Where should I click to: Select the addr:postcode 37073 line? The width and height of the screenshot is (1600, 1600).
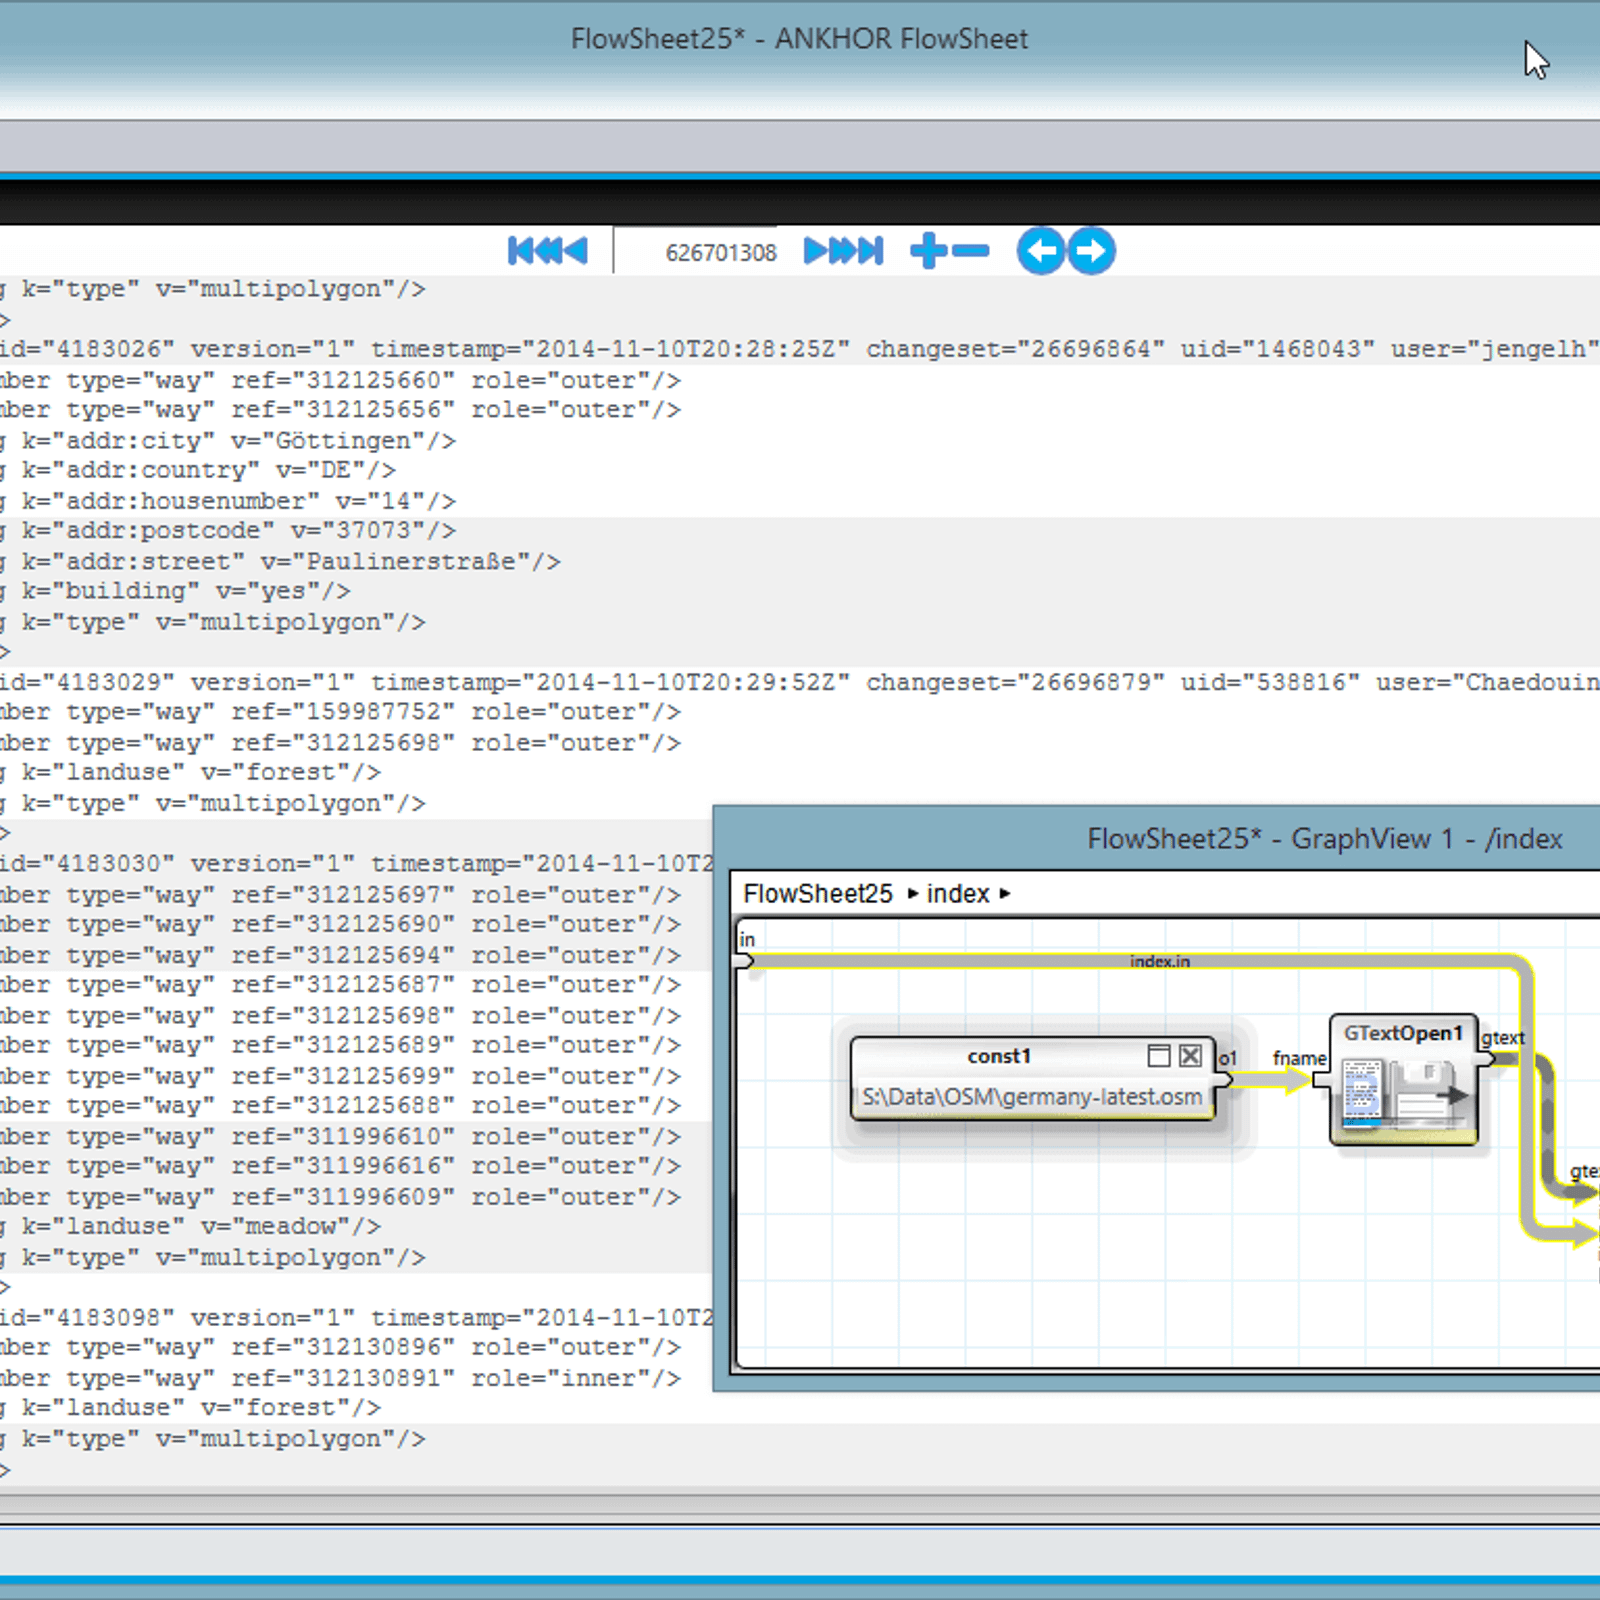[229, 530]
